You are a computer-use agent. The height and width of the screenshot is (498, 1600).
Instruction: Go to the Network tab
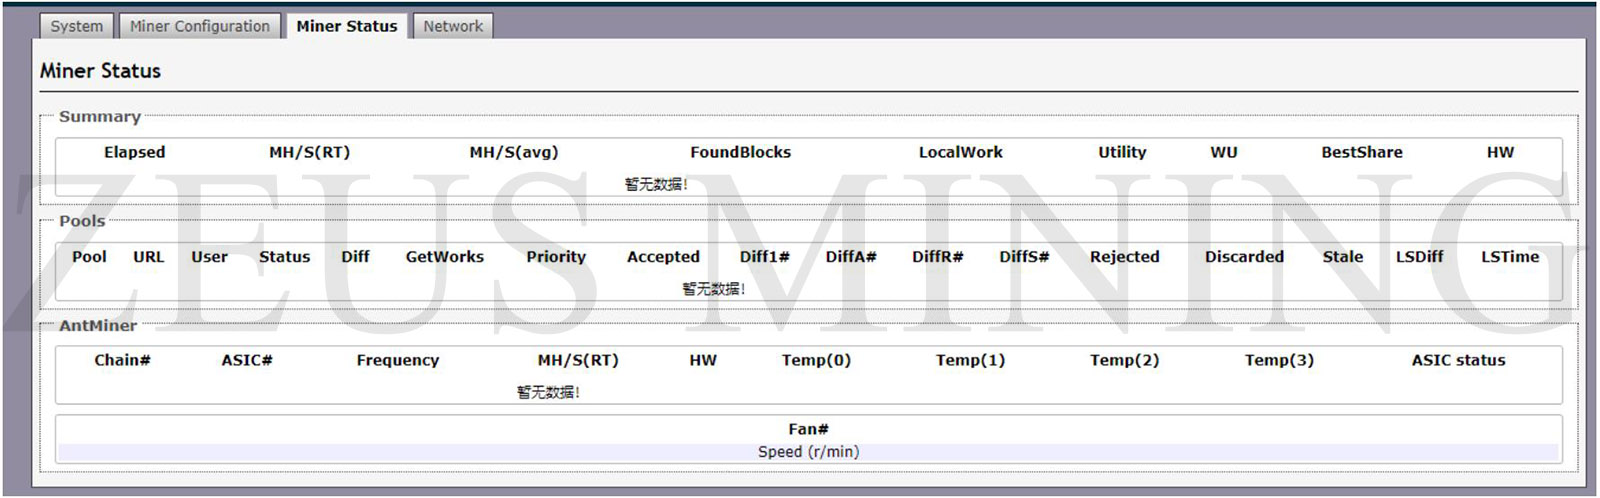tap(453, 26)
